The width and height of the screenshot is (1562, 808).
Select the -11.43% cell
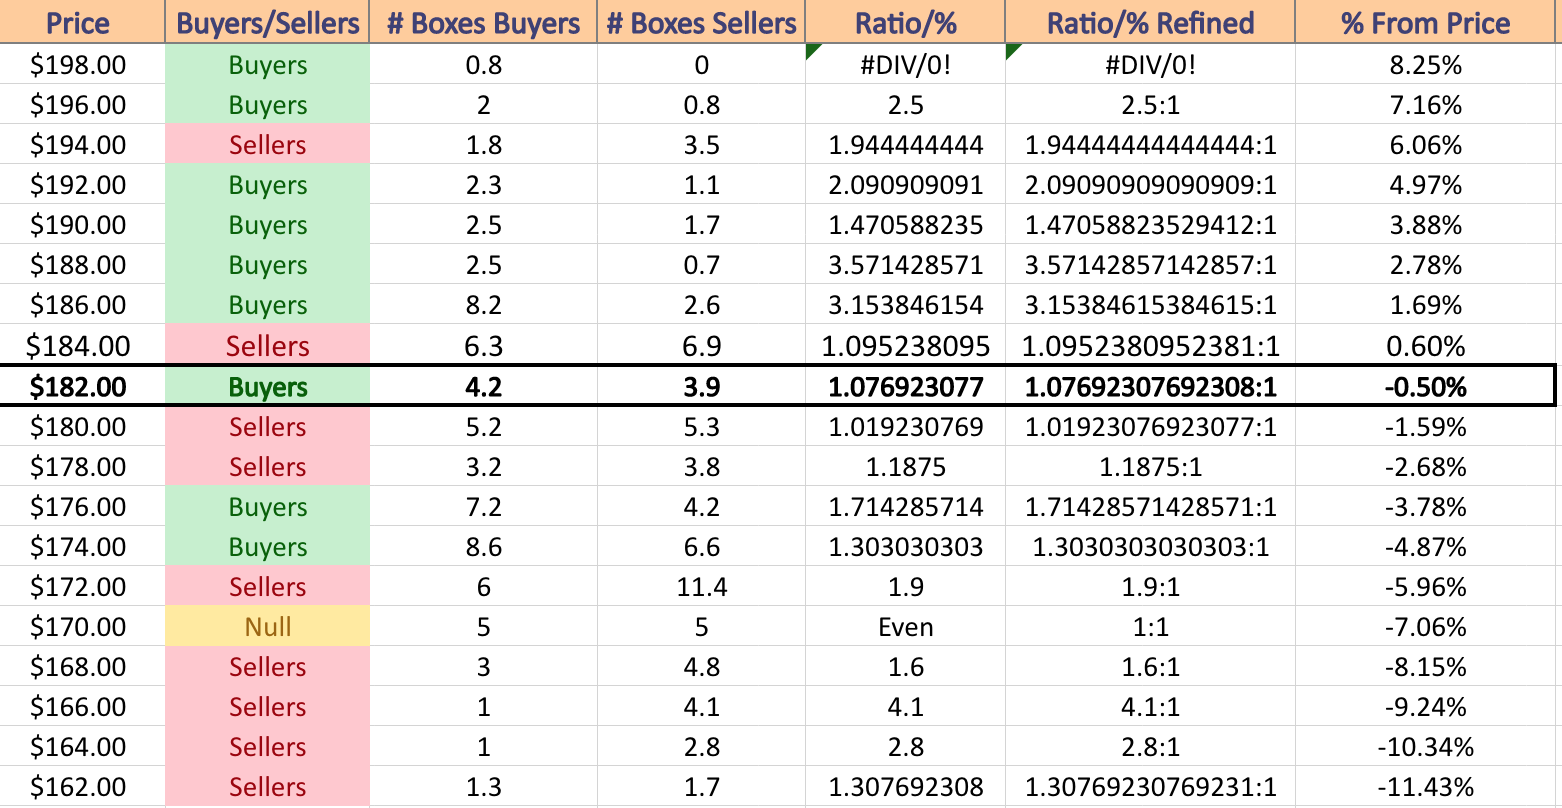point(1426,787)
